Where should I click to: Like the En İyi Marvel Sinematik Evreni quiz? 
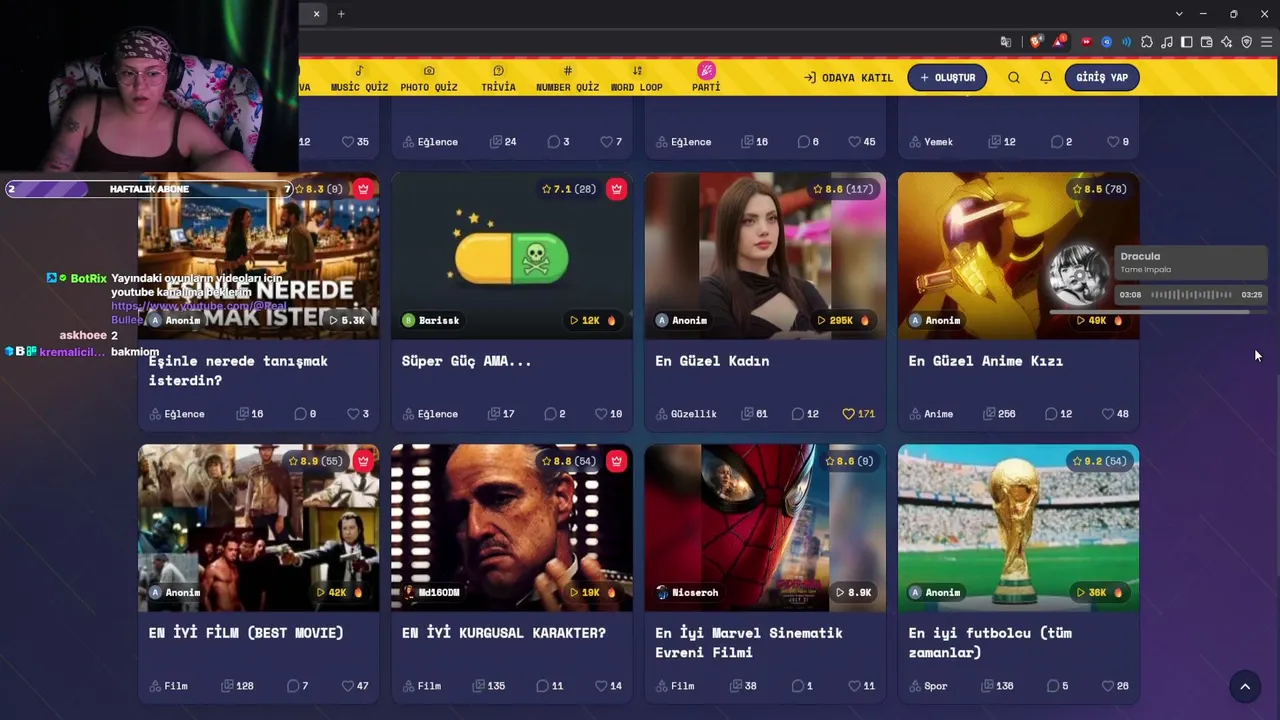853,686
